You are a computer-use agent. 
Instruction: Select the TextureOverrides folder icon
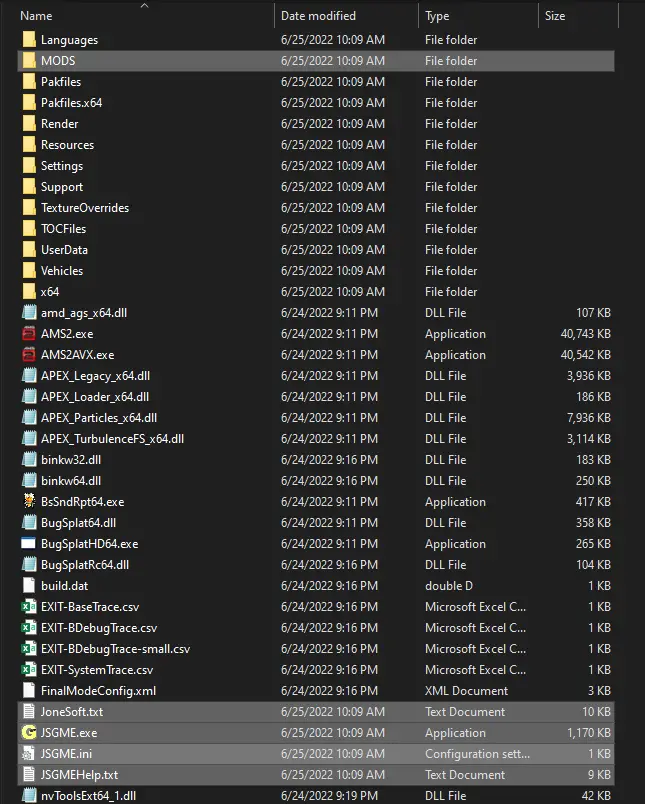(x=29, y=208)
